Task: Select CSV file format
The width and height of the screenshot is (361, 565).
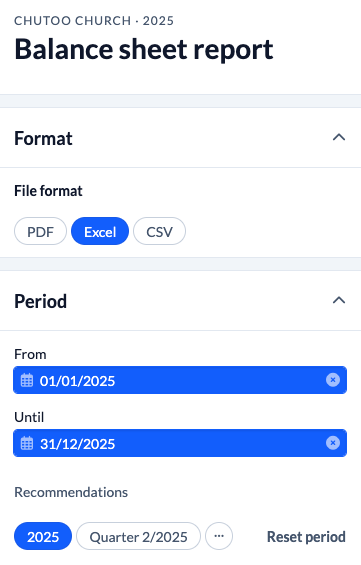Action: point(159,231)
